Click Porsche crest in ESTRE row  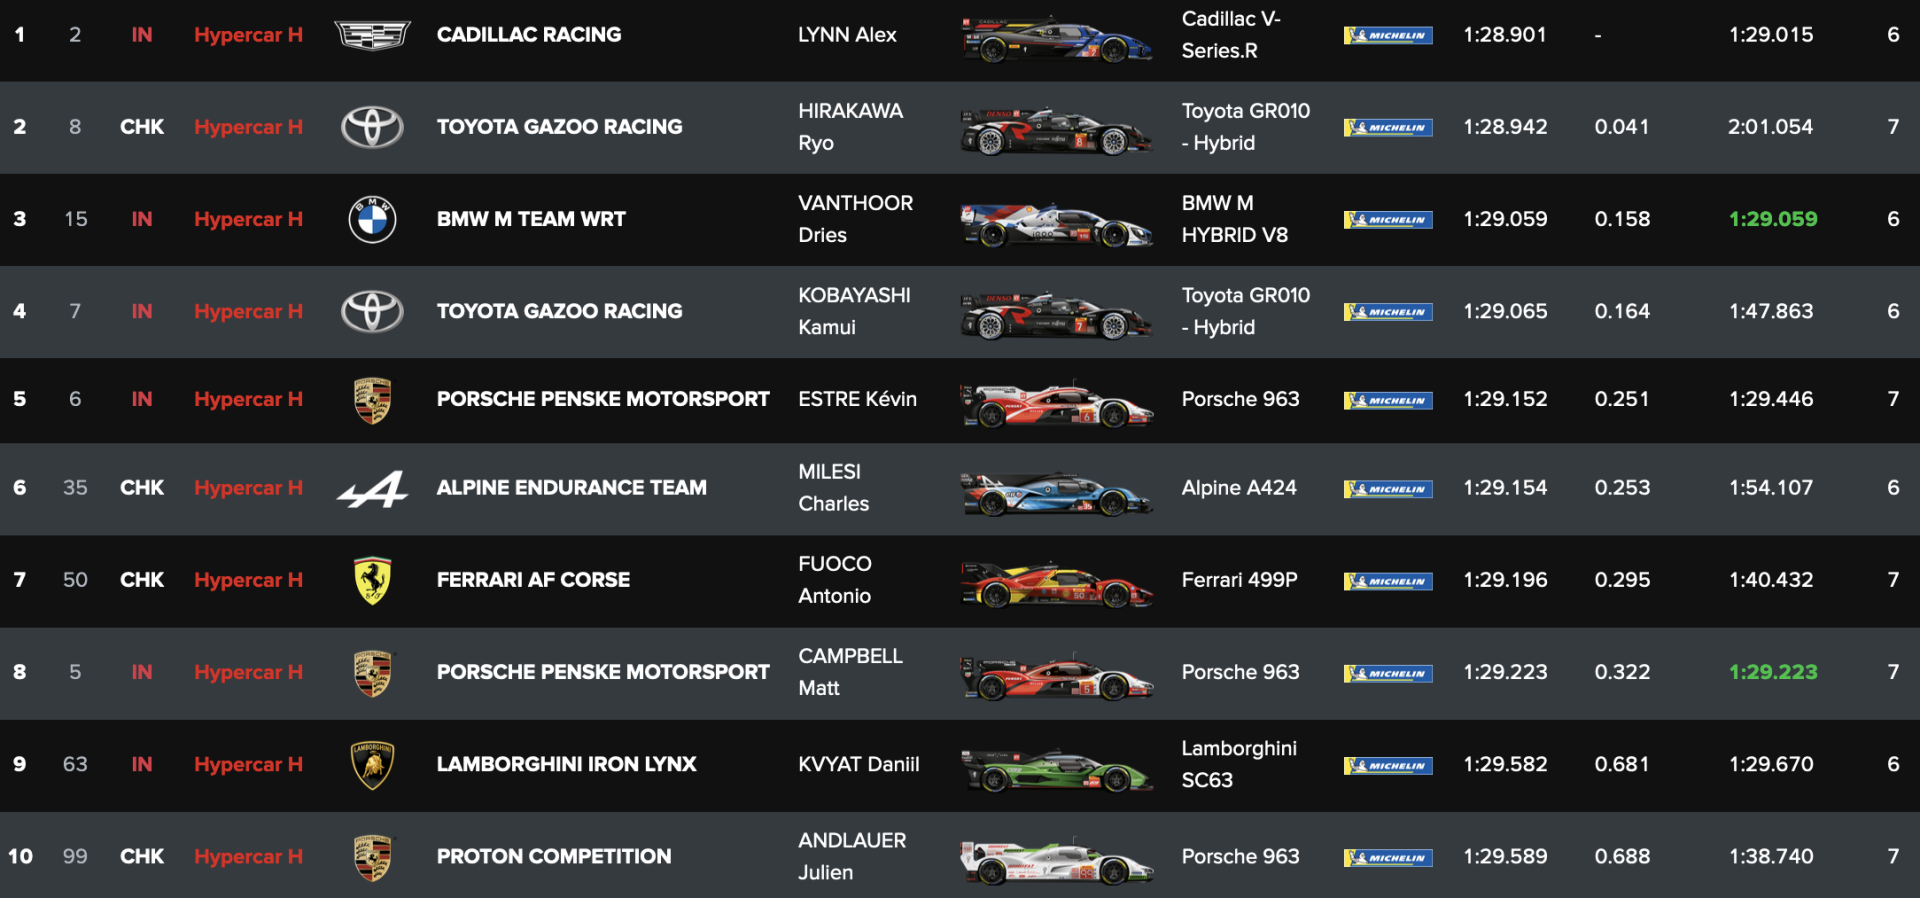click(x=372, y=400)
